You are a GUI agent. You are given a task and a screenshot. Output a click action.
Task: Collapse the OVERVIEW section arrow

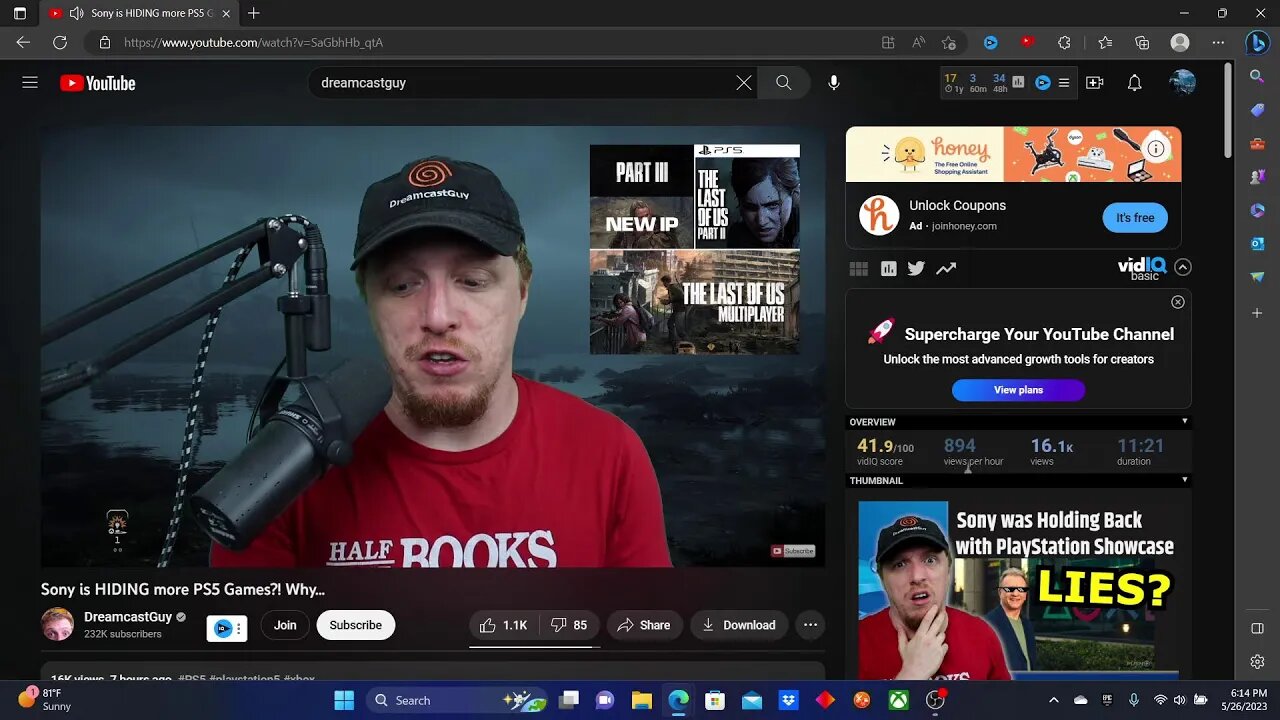(1185, 422)
